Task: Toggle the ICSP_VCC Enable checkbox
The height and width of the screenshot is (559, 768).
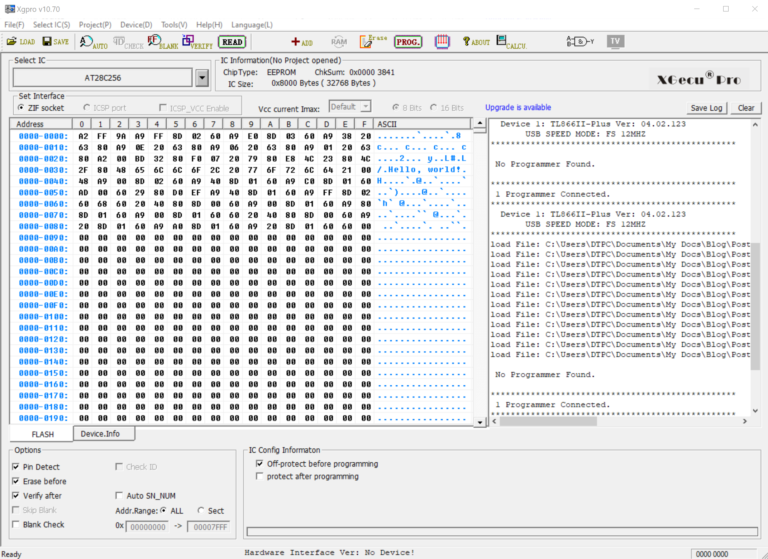Action: pos(163,107)
